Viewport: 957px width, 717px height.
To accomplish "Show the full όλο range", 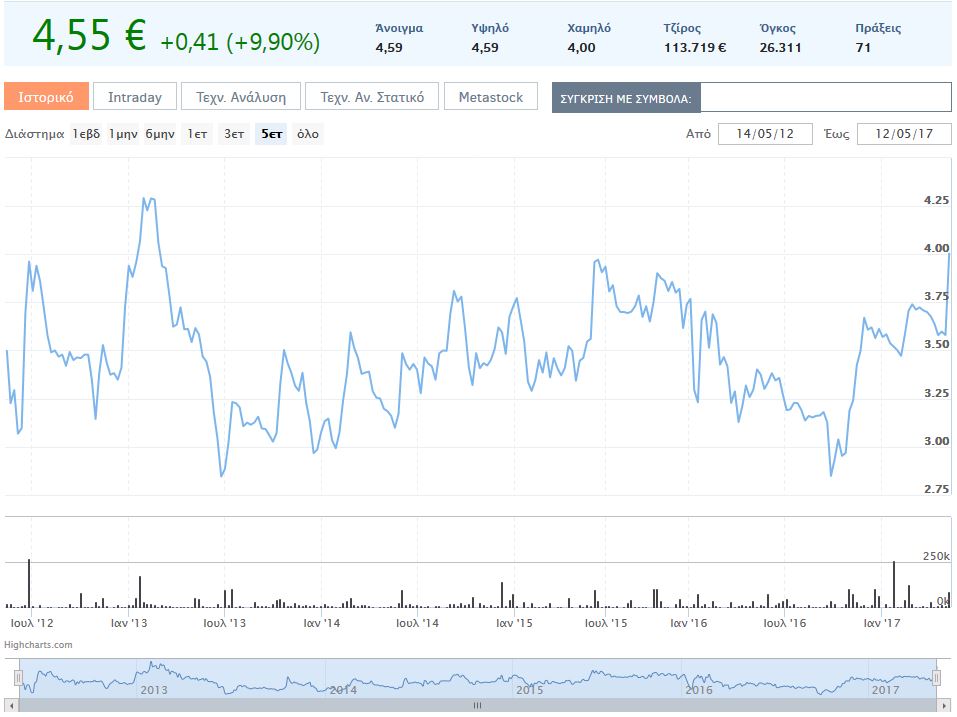I will pos(308,134).
